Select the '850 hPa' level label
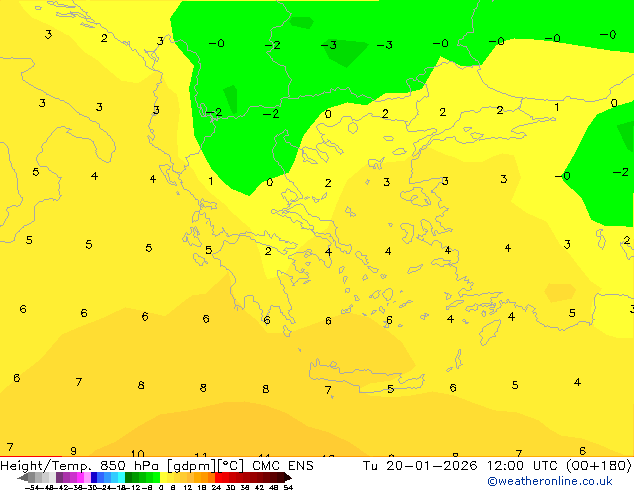634x490 pixels. pyautogui.click(x=129, y=466)
